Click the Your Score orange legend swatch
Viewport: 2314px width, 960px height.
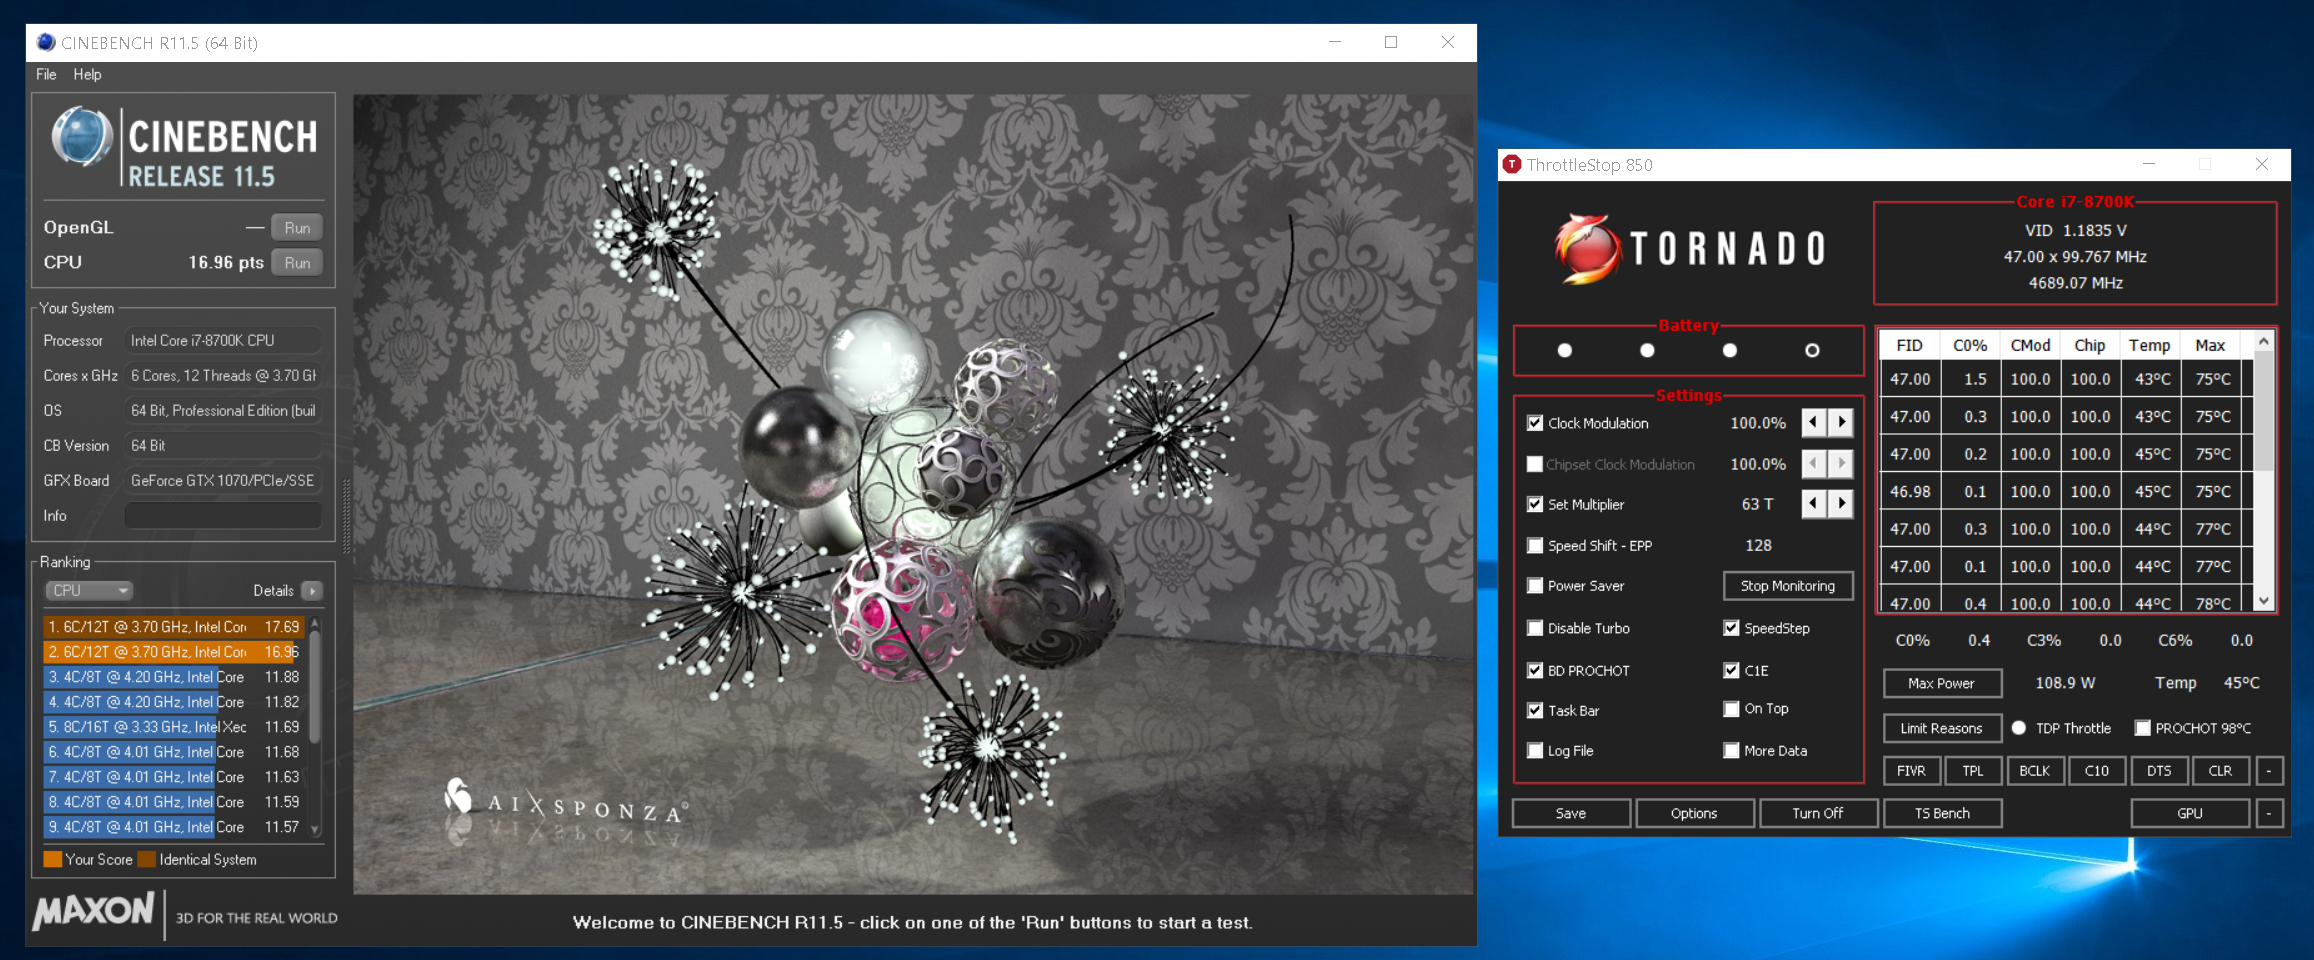[53, 859]
